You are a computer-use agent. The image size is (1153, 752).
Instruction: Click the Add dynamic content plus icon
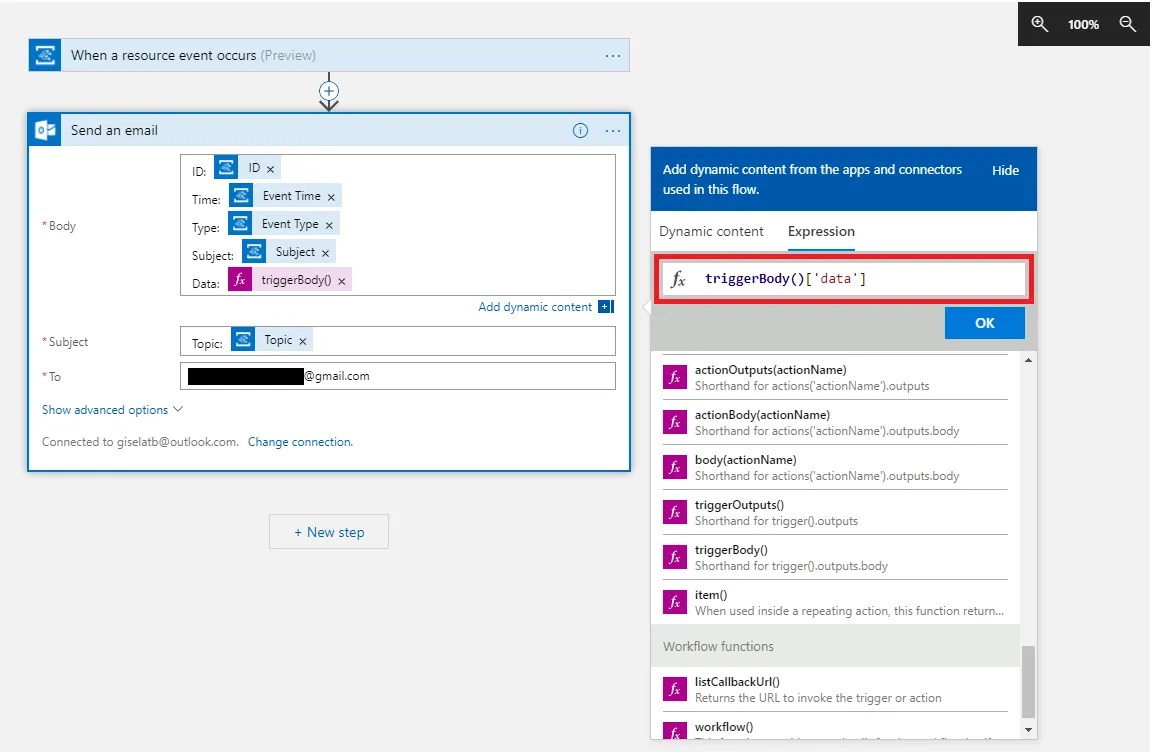[606, 307]
